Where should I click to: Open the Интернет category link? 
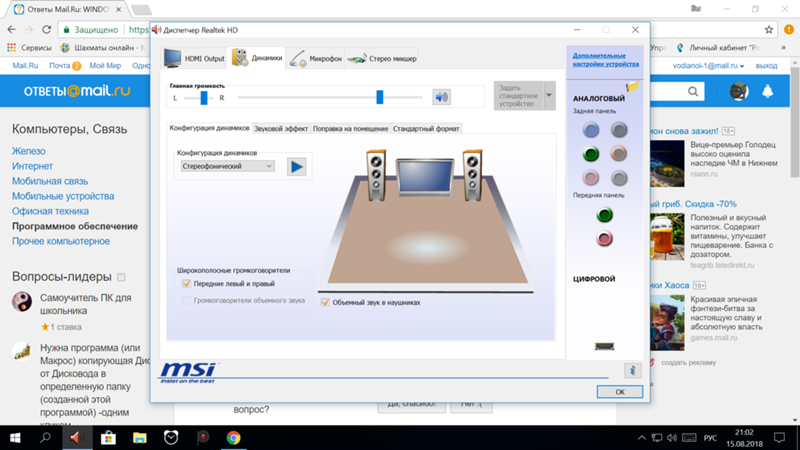click(x=32, y=166)
